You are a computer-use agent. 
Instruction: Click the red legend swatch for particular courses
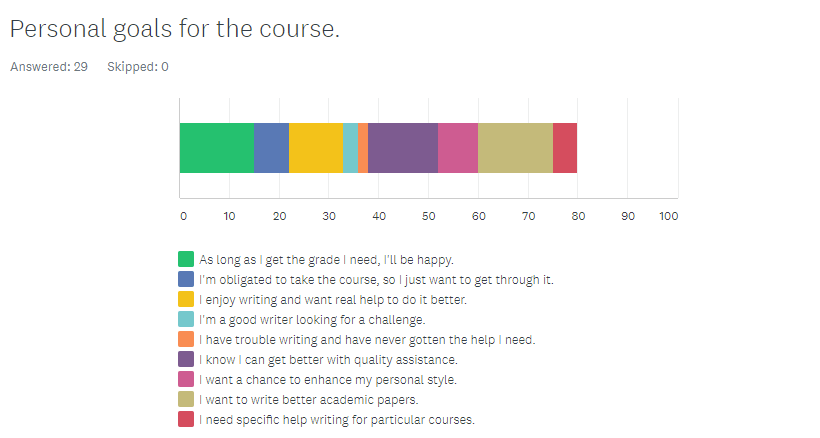(185, 419)
